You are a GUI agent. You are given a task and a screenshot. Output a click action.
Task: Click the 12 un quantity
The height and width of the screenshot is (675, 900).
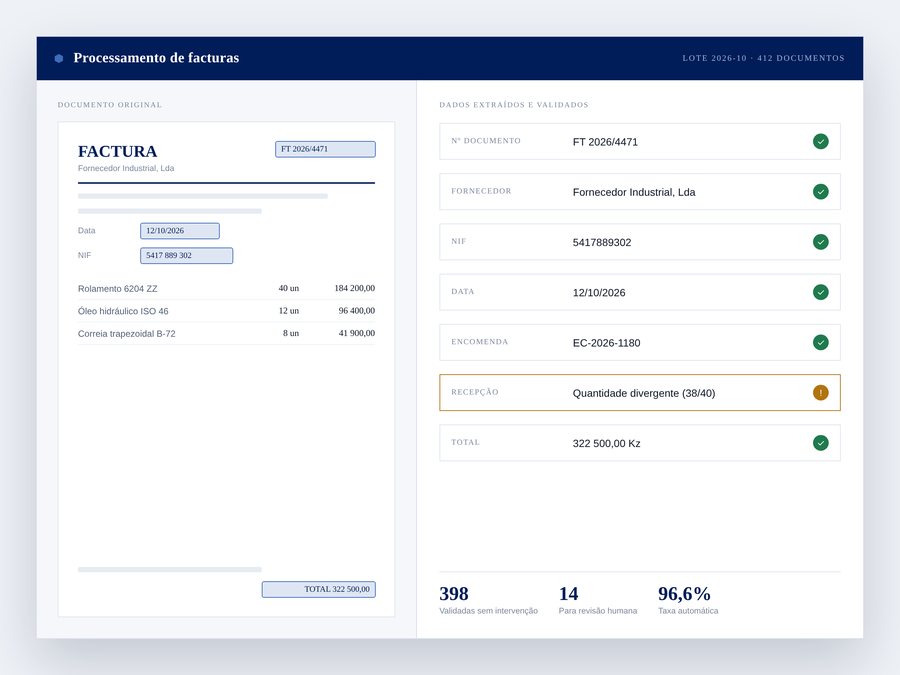tap(289, 311)
